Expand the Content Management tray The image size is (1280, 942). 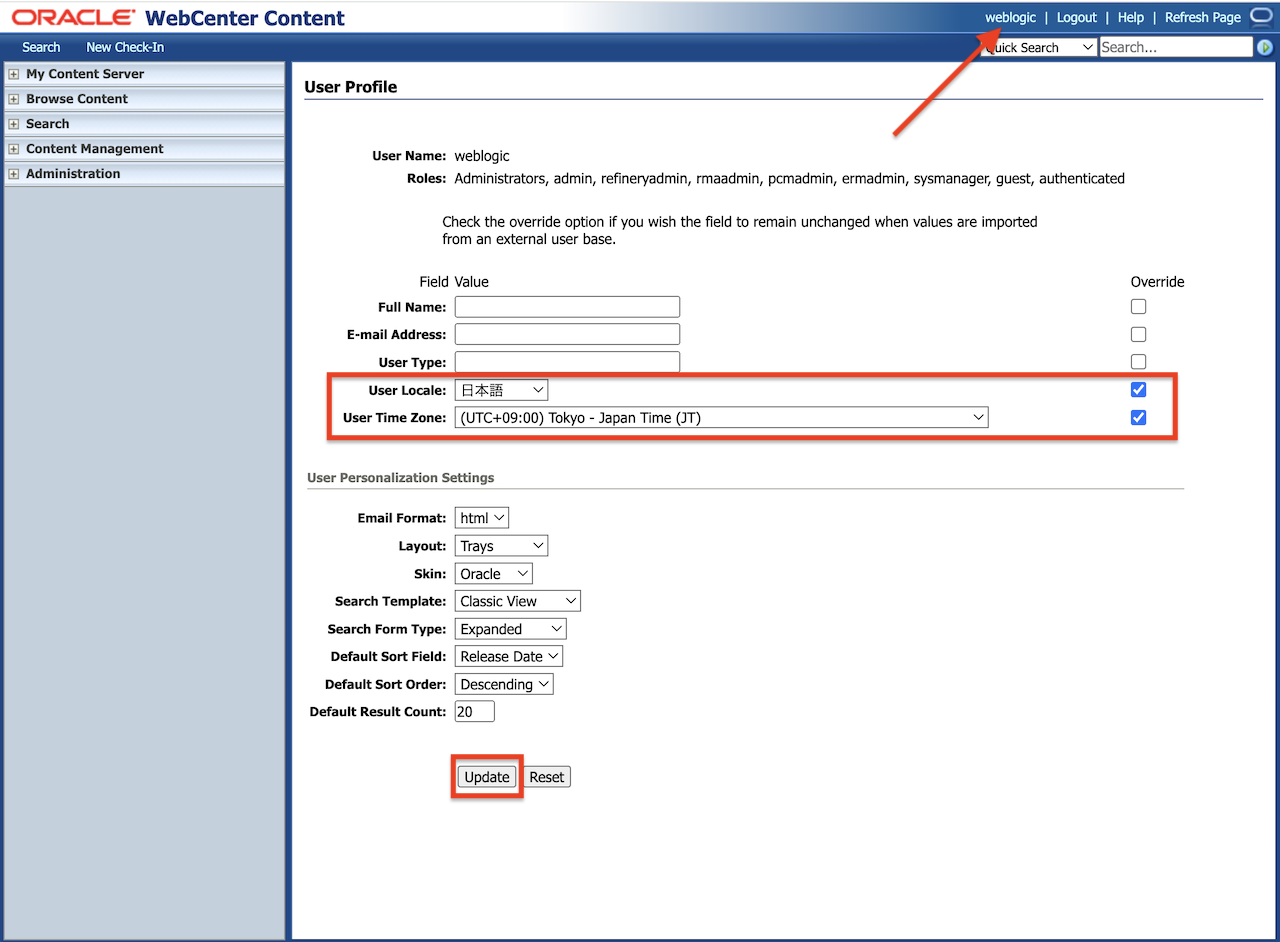14,149
